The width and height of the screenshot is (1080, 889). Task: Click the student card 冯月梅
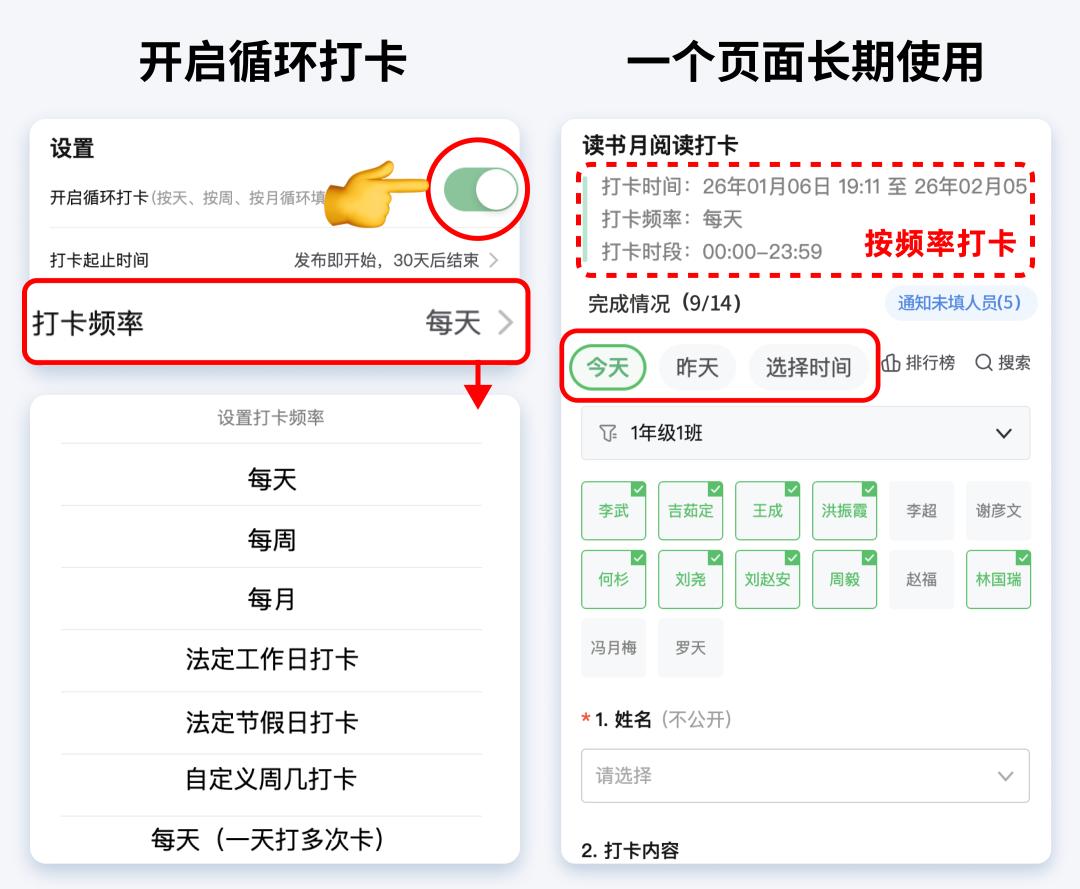pyautogui.click(x=613, y=647)
